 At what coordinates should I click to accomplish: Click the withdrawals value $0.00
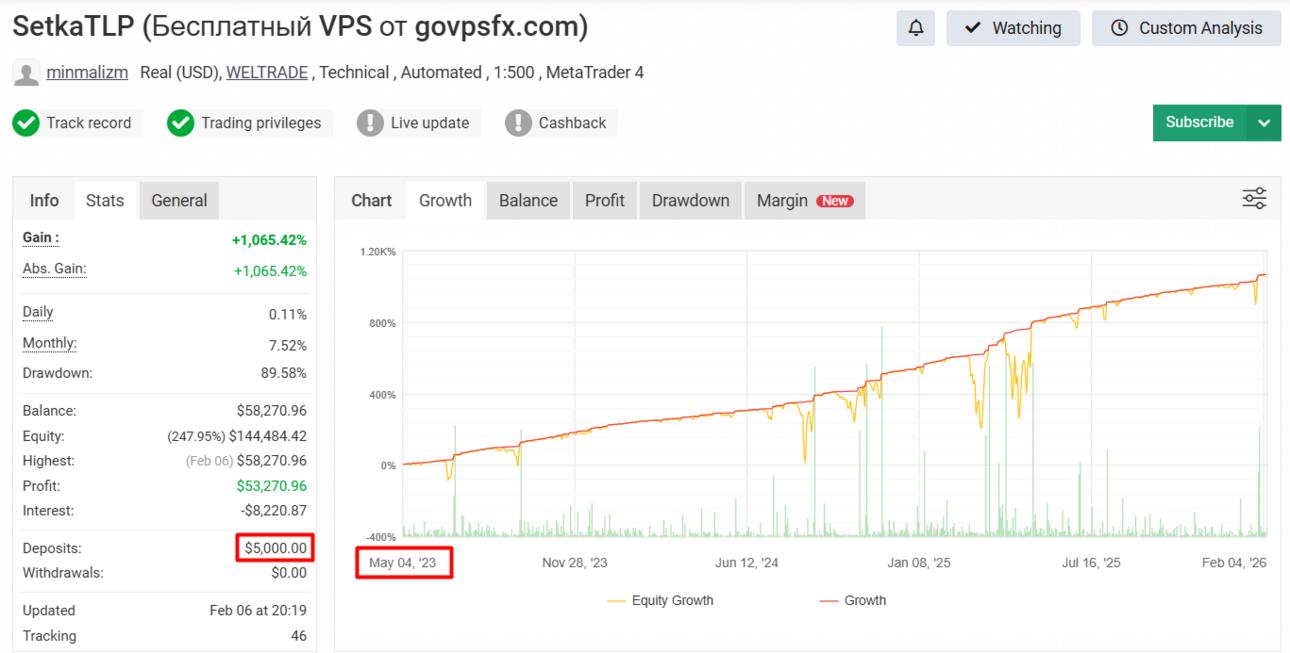pyautogui.click(x=289, y=573)
